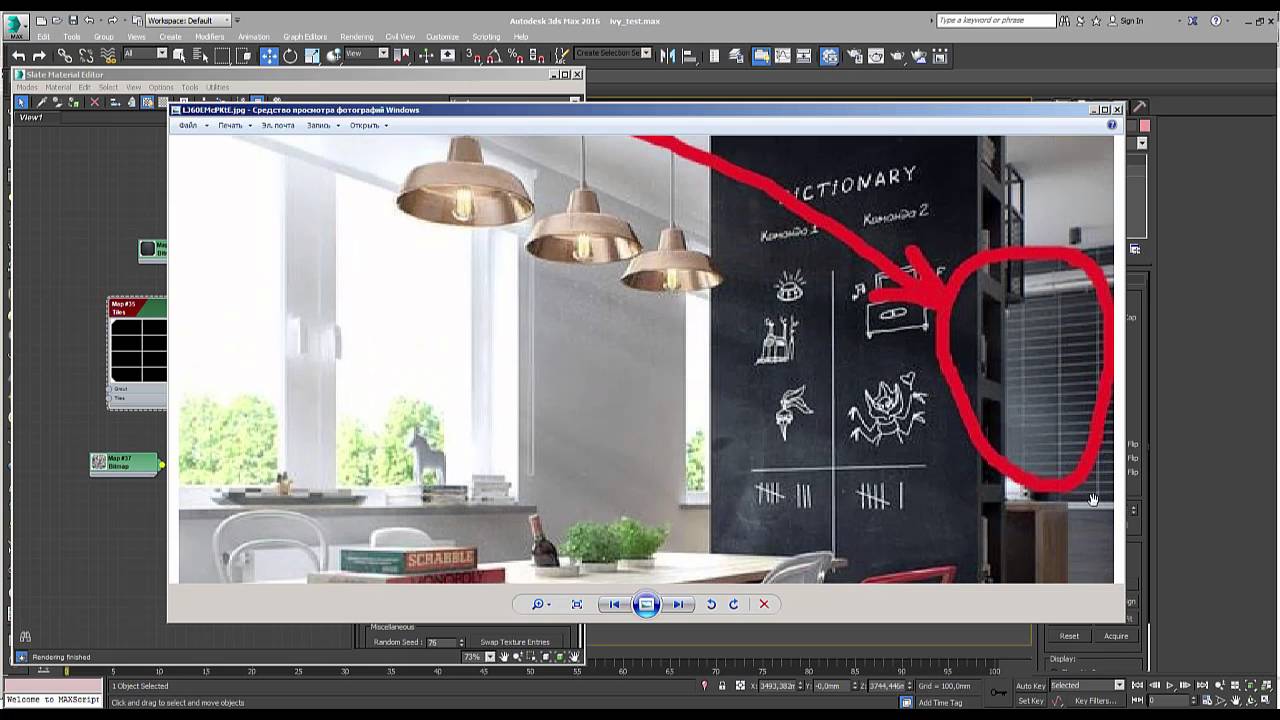This screenshot has height=720, width=1280.
Task: Toggle Auto Key animation mode
Action: point(1030,685)
